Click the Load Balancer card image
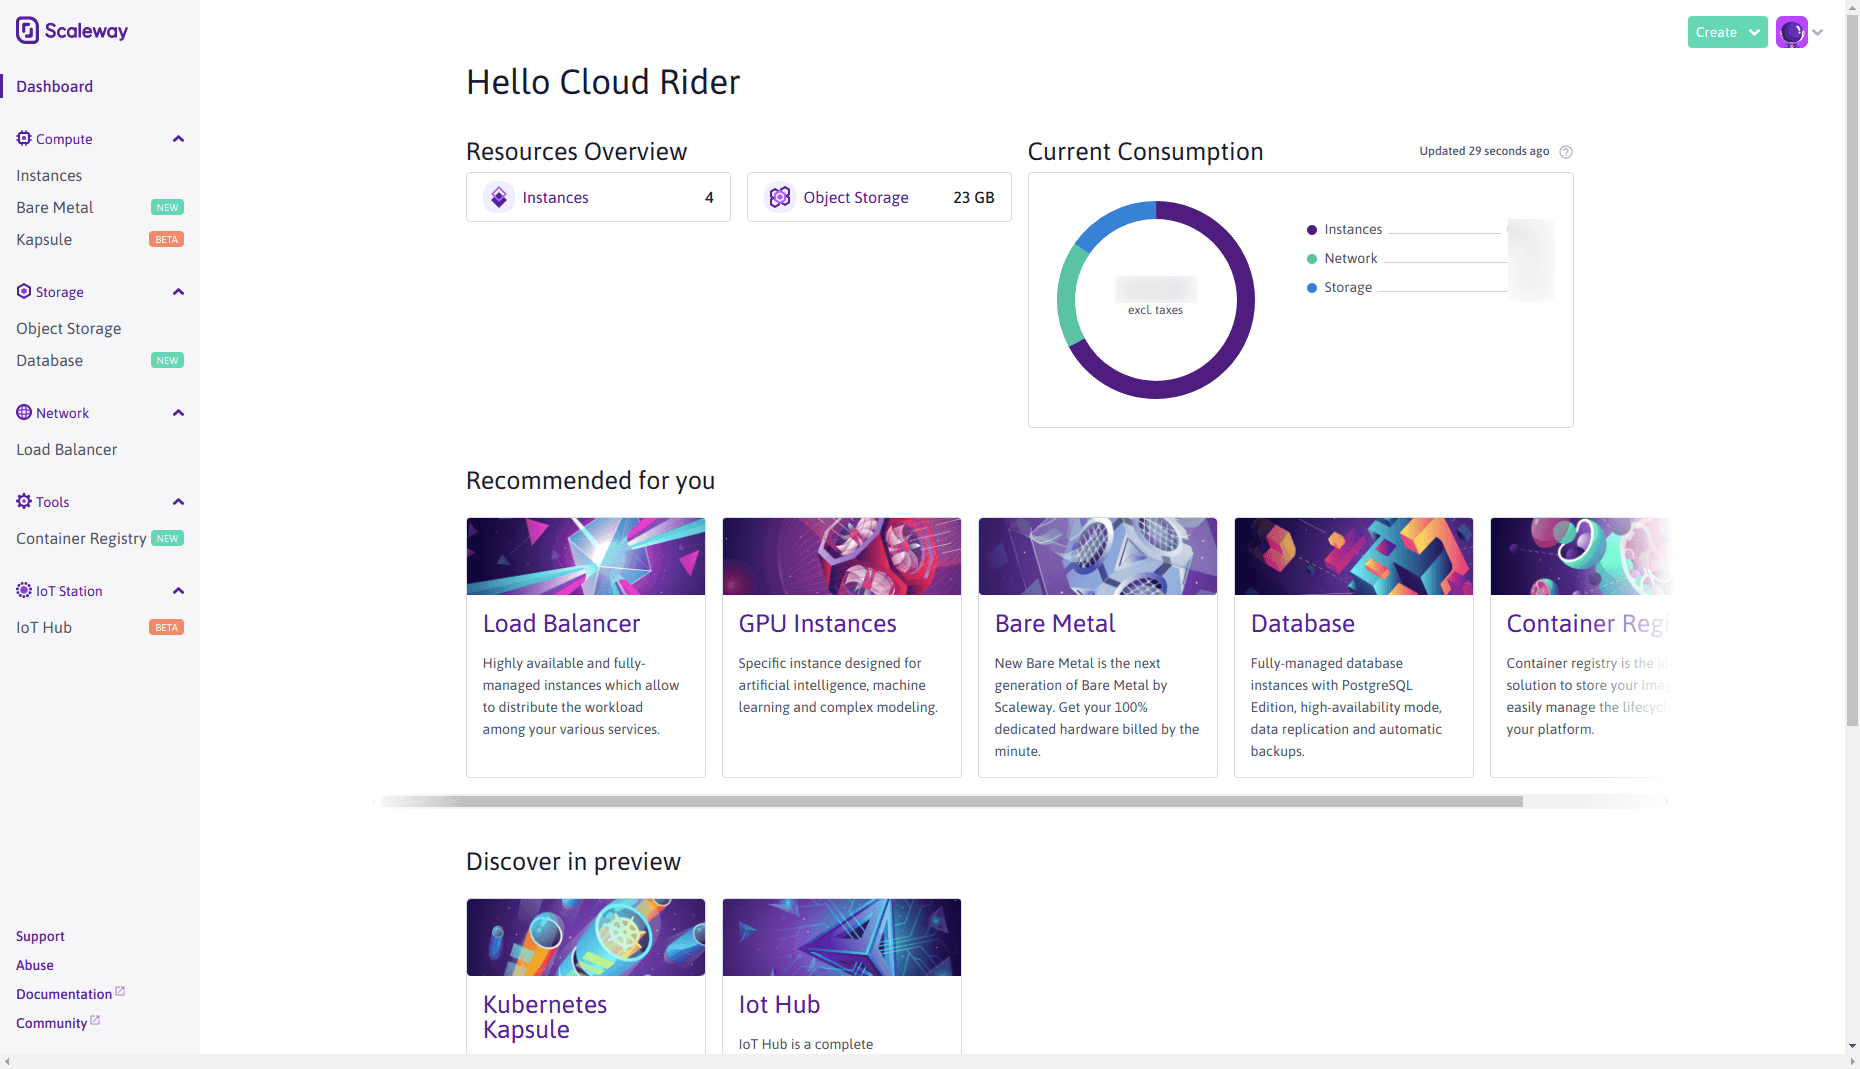This screenshot has width=1860, height=1069. click(x=586, y=556)
